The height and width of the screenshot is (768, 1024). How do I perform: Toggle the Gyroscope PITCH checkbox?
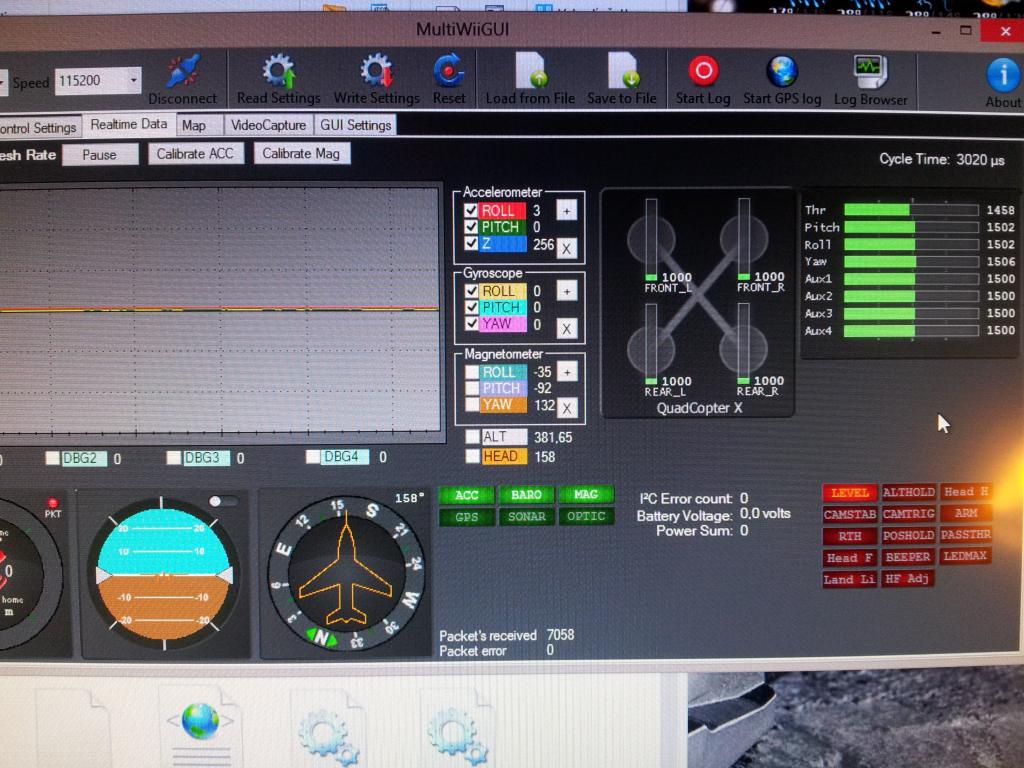471,308
